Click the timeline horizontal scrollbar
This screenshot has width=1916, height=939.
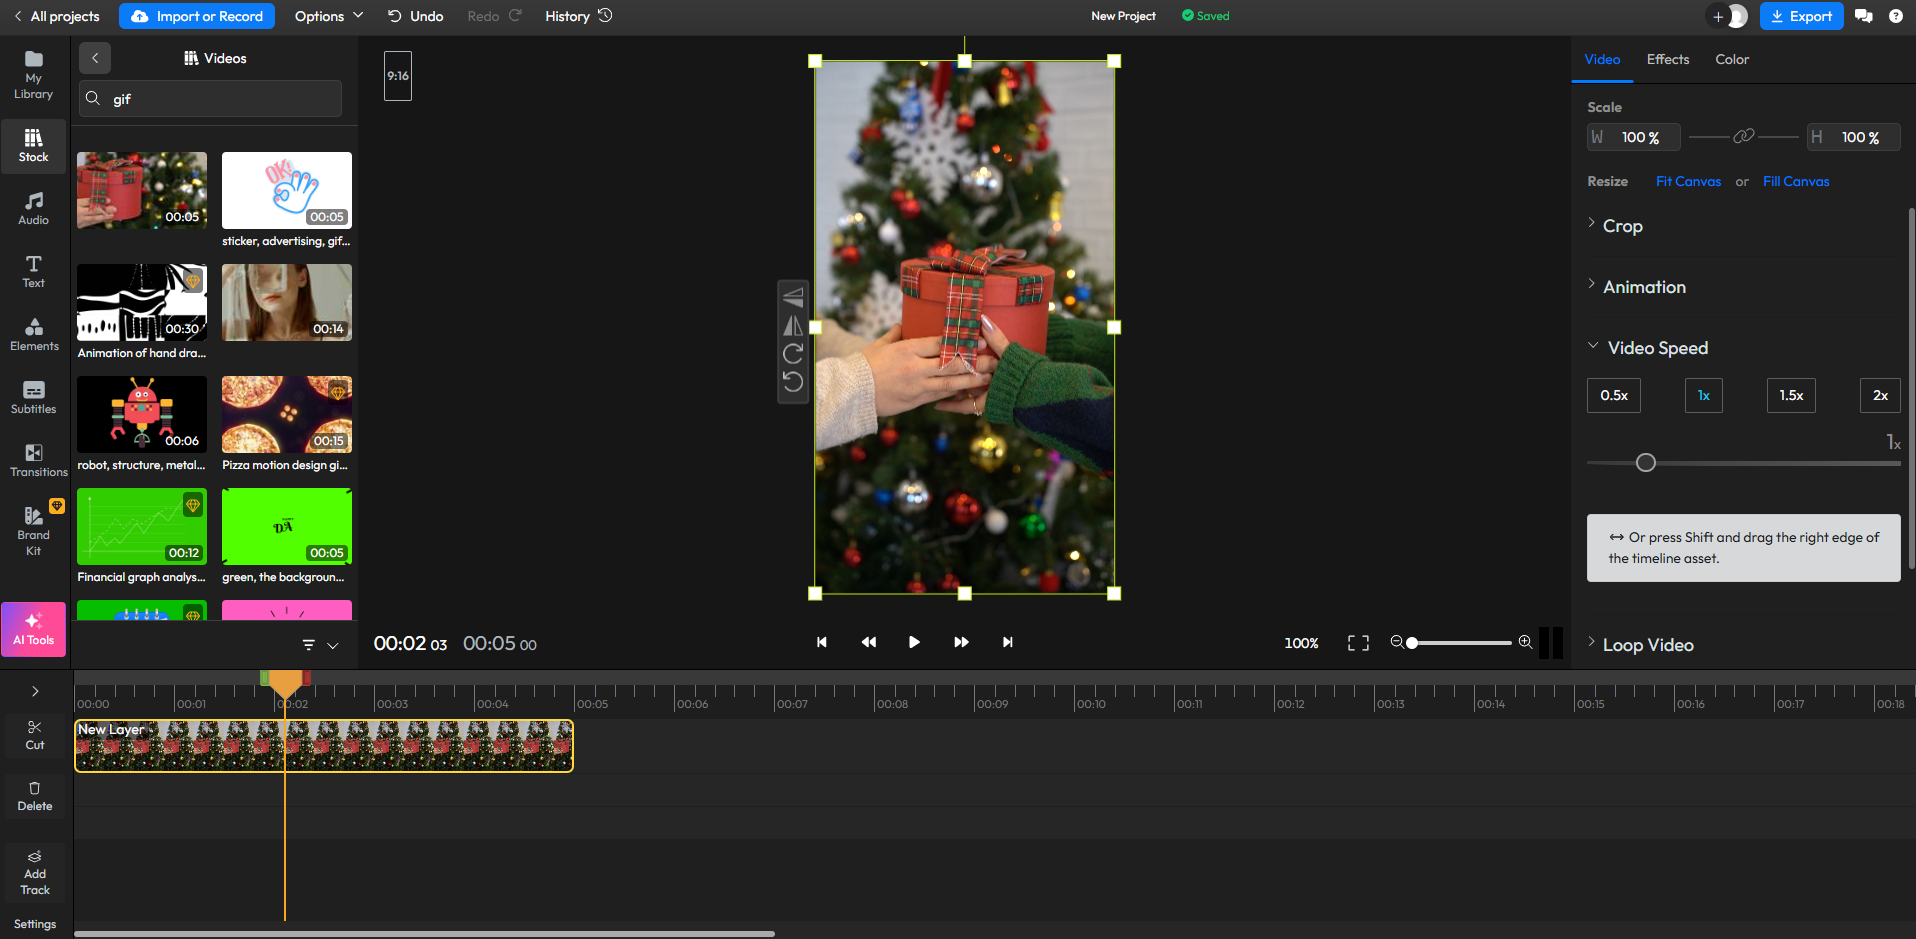pyautogui.click(x=424, y=934)
